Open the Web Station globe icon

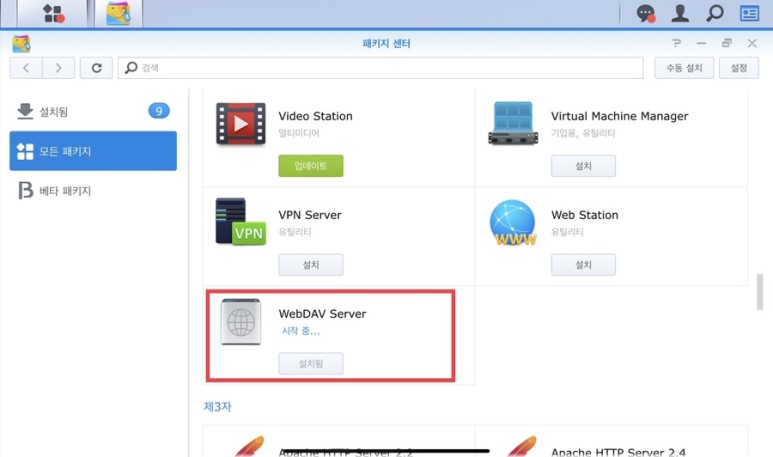coord(513,222)
